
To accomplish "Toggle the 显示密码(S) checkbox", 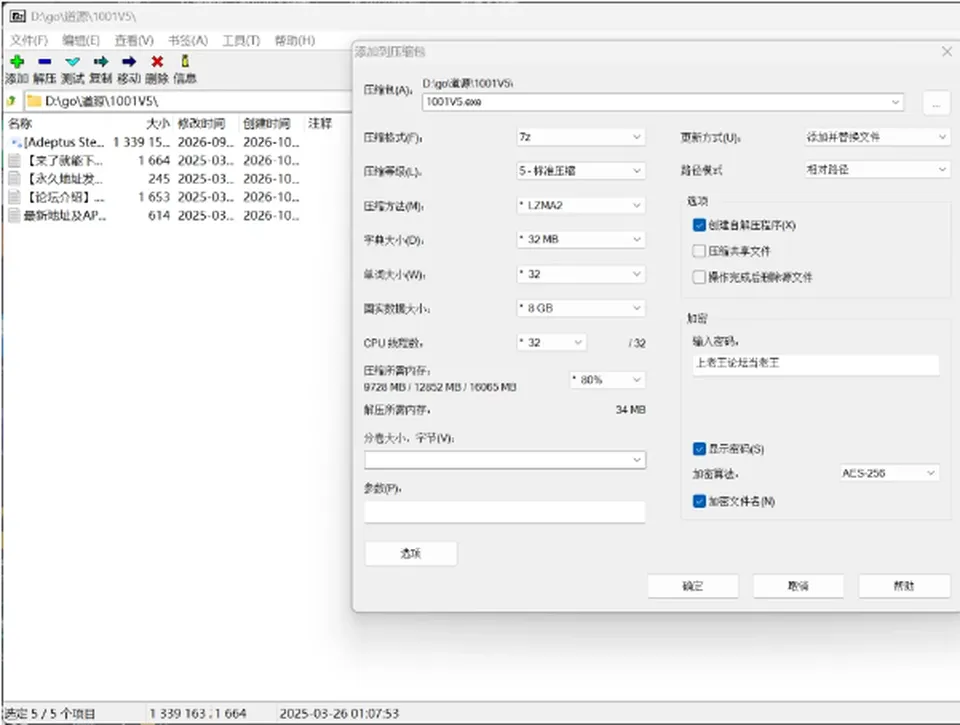I will [x=699, y=449].
